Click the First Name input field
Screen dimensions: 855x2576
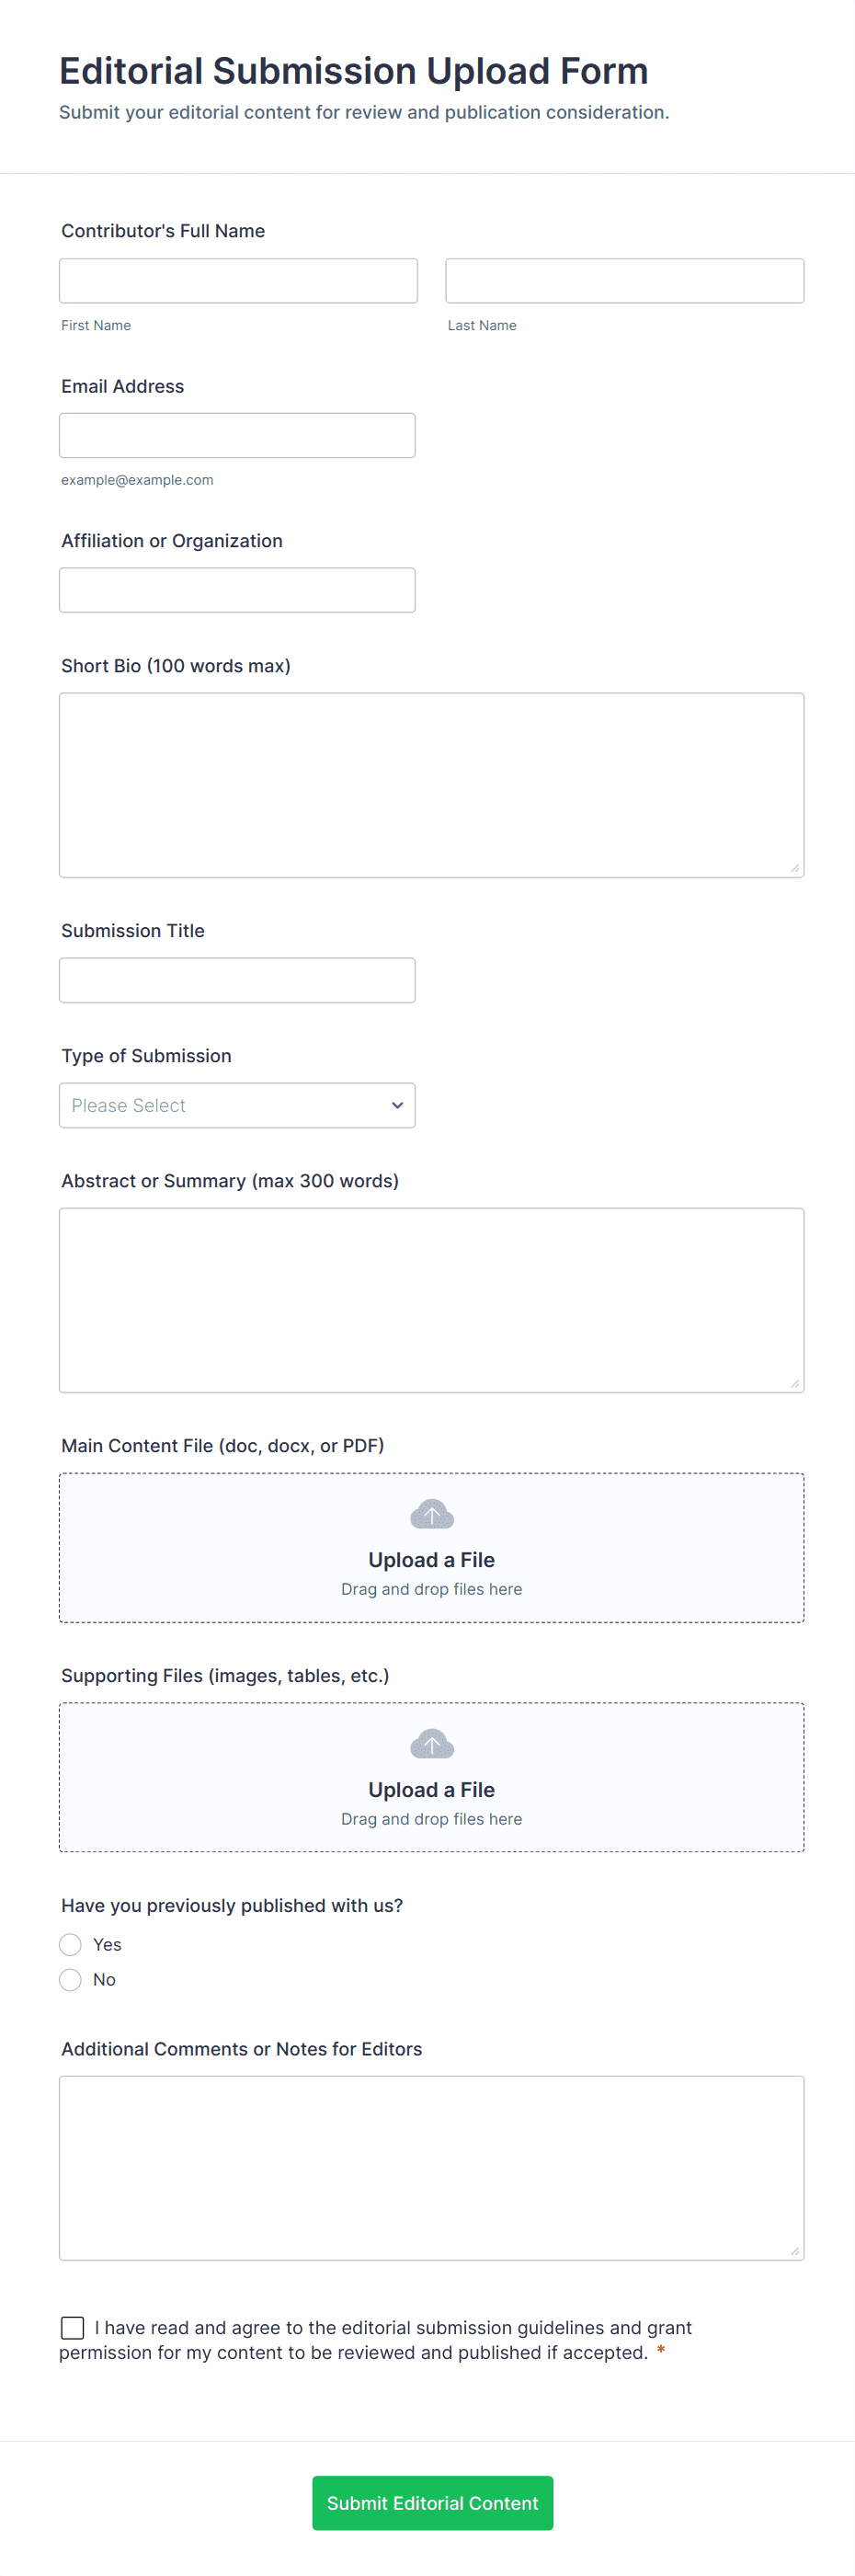tap(238, 281)
